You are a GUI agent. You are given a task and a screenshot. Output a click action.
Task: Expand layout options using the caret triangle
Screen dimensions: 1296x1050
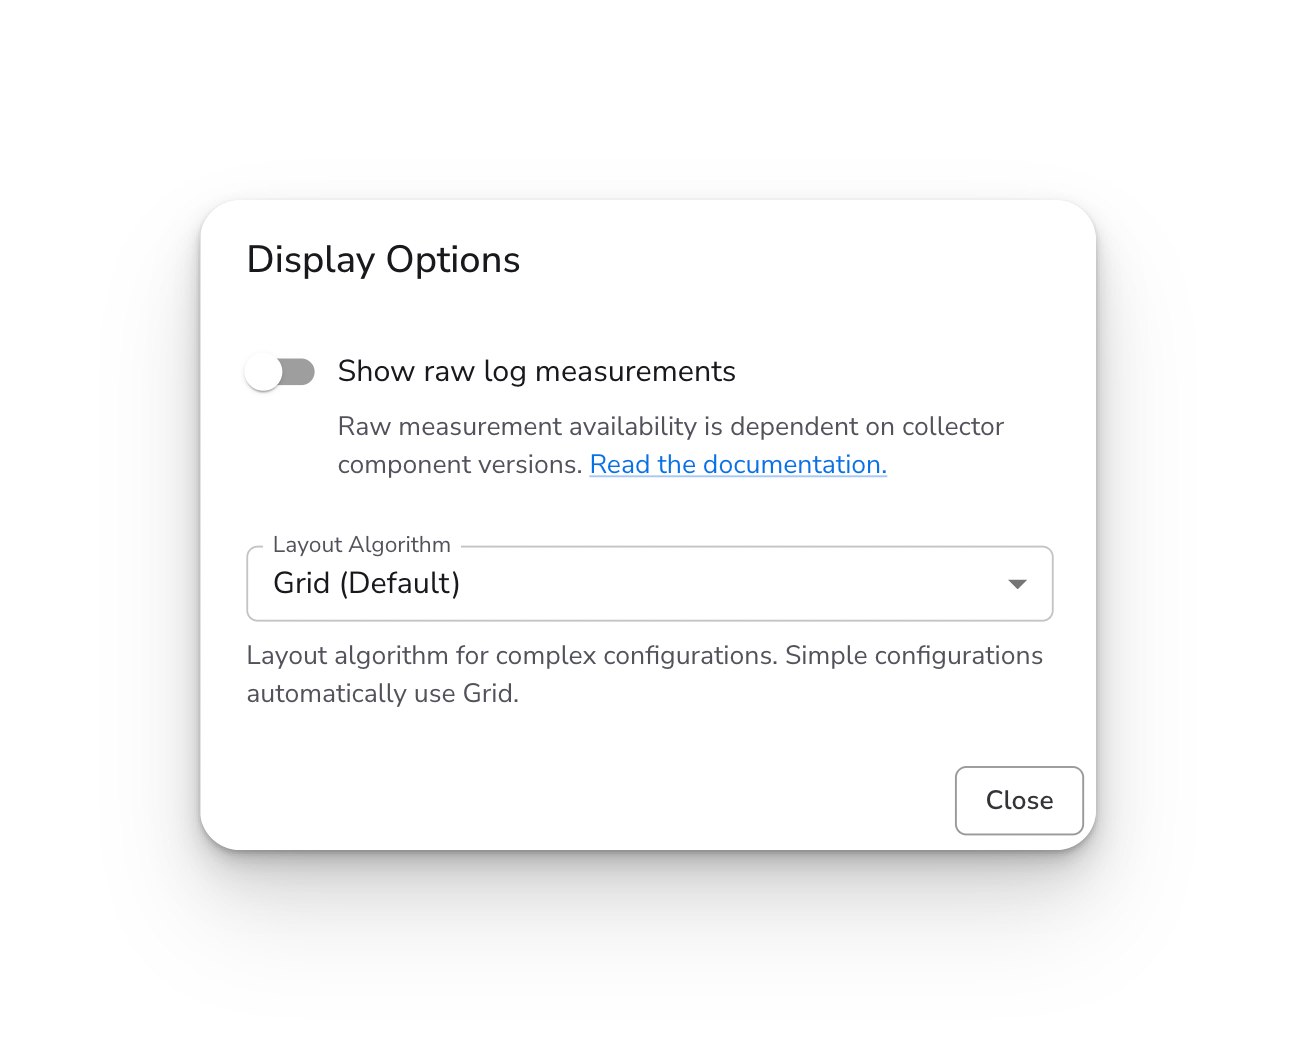point(1017,584)
